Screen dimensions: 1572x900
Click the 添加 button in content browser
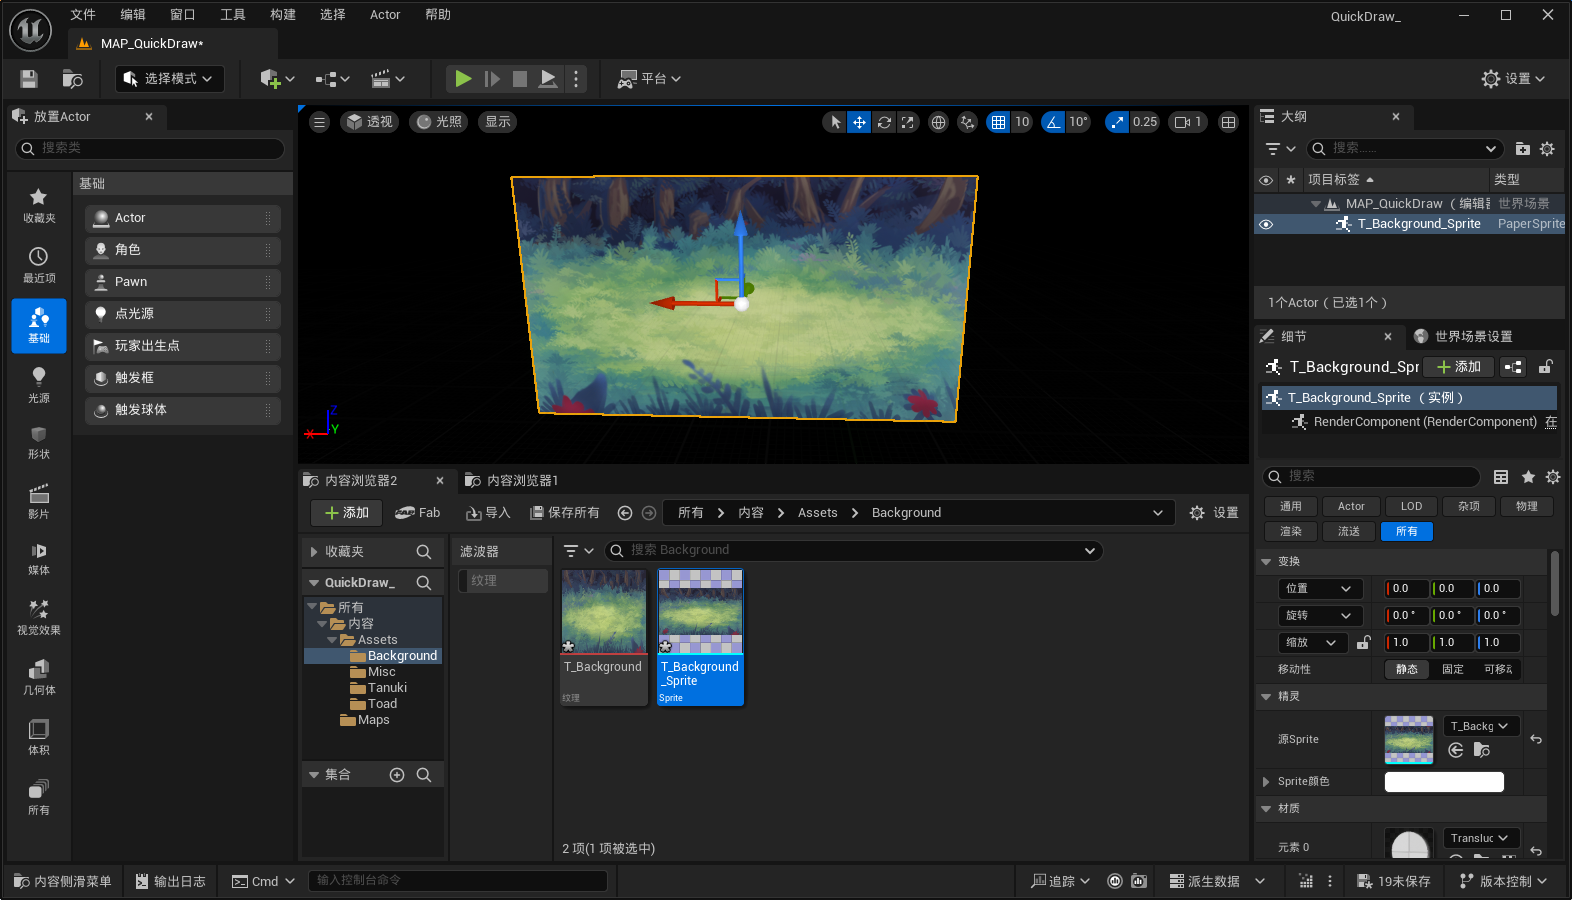click(346, 513)
